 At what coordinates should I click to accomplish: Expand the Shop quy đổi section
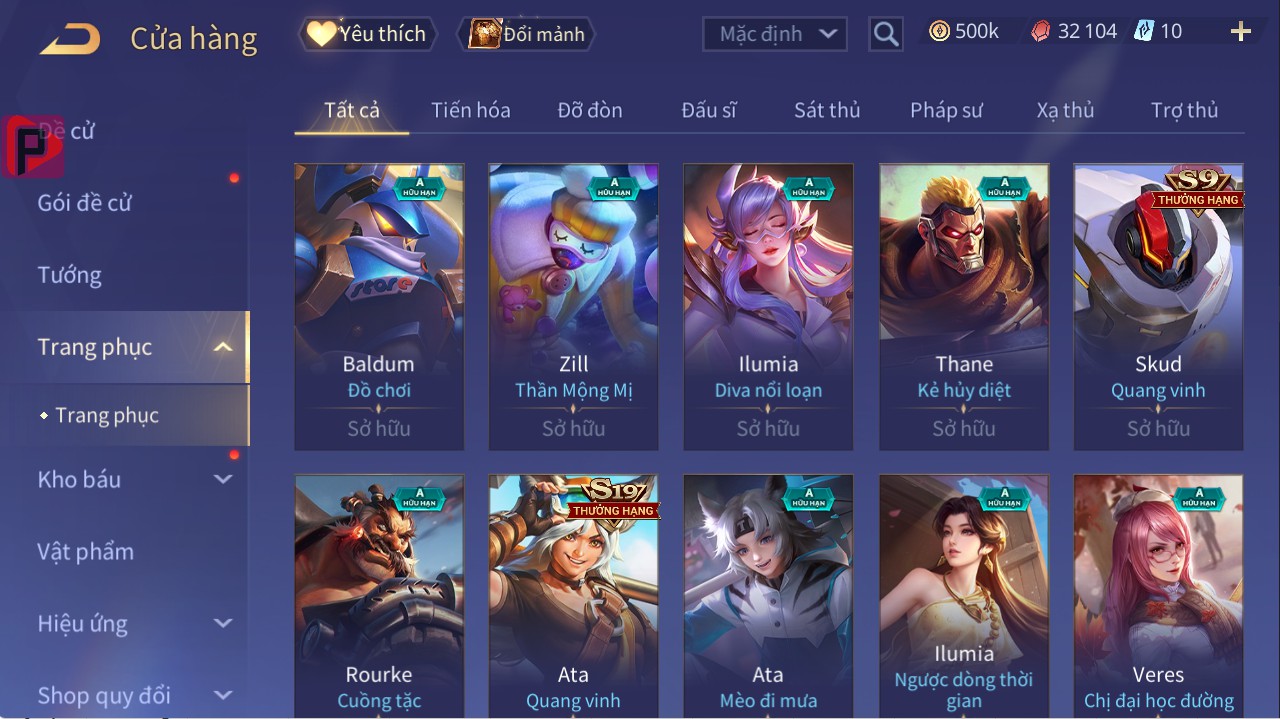[223, 695]
